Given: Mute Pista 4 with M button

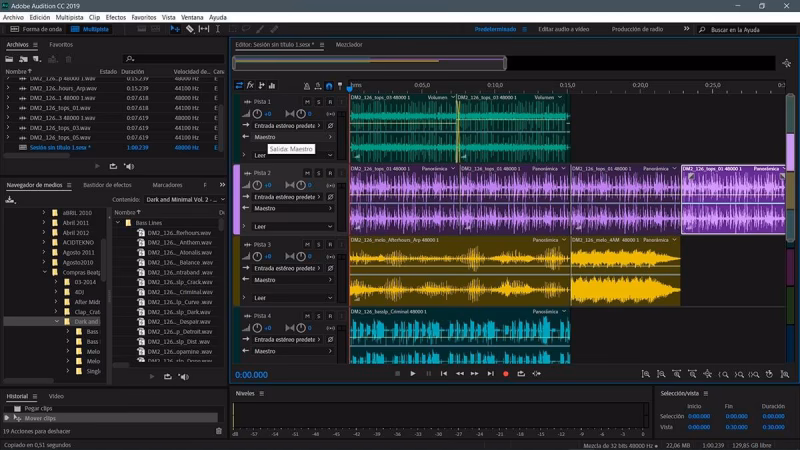Looking at the screenshot, I should coord(307,316).
